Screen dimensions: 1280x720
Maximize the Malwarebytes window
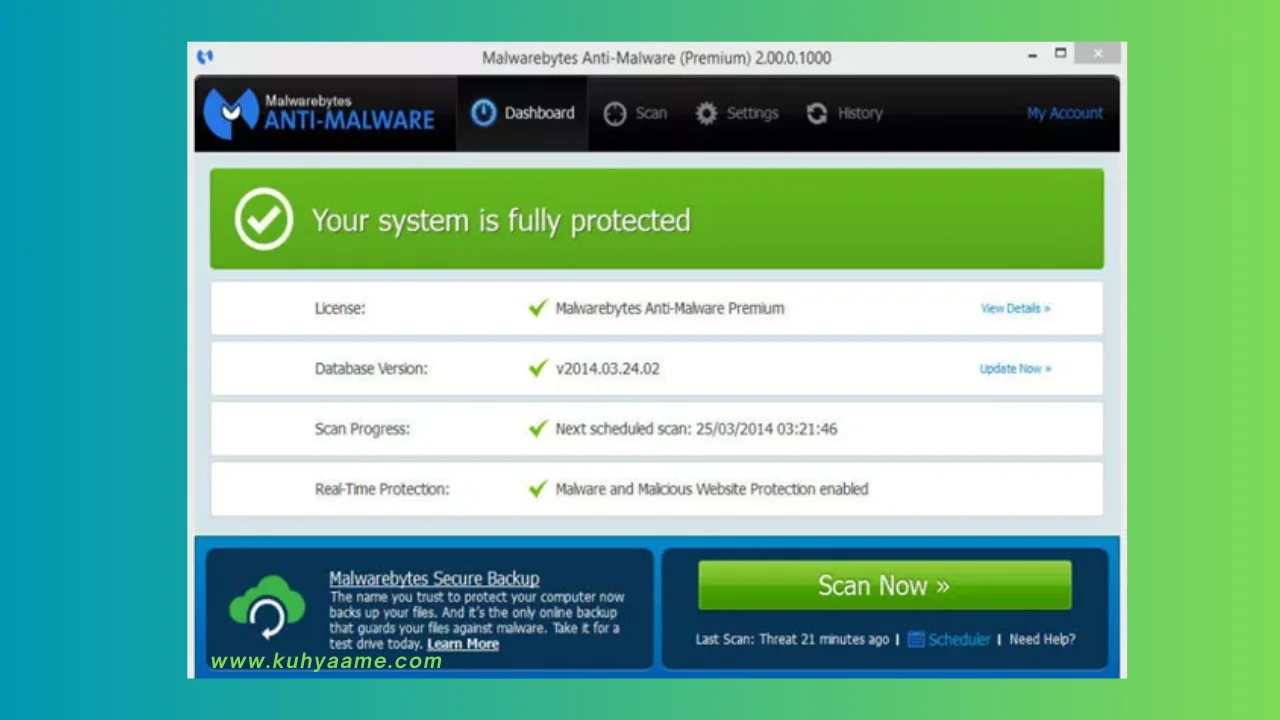(x=1061, y=54)
